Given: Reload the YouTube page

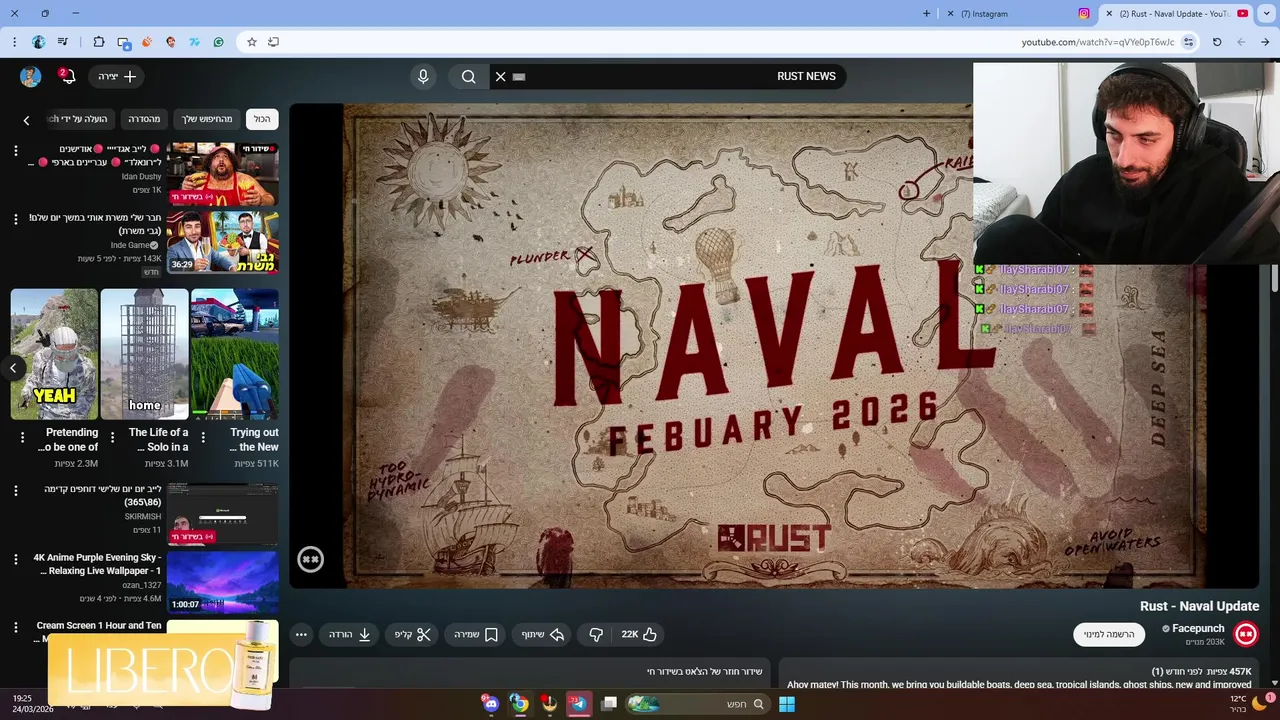Looking at the screenshot, I should (x=1217, y=42).
